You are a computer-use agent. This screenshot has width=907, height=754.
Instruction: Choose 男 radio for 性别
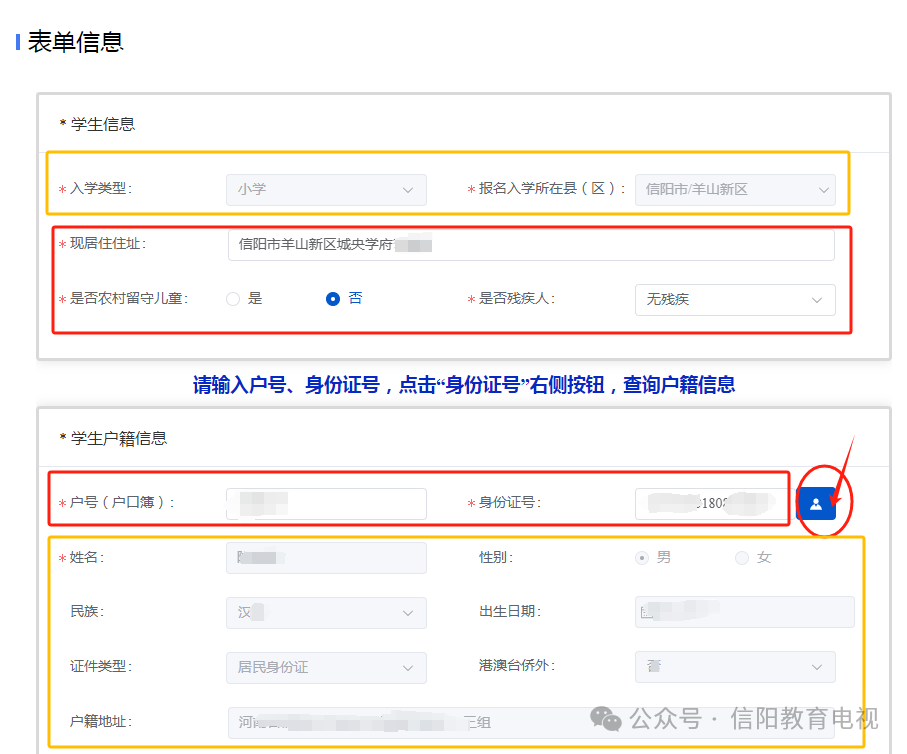point(641,558)
